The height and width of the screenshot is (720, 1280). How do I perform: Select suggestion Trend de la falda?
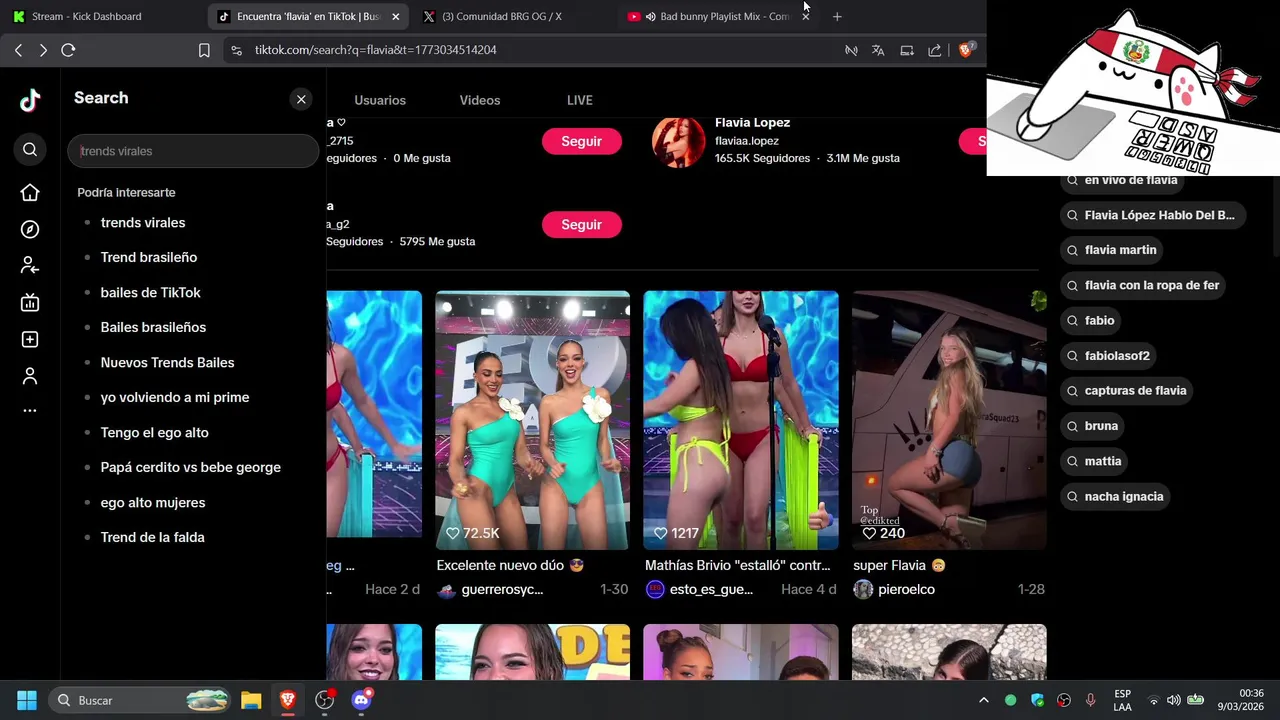tap(152, 538)
